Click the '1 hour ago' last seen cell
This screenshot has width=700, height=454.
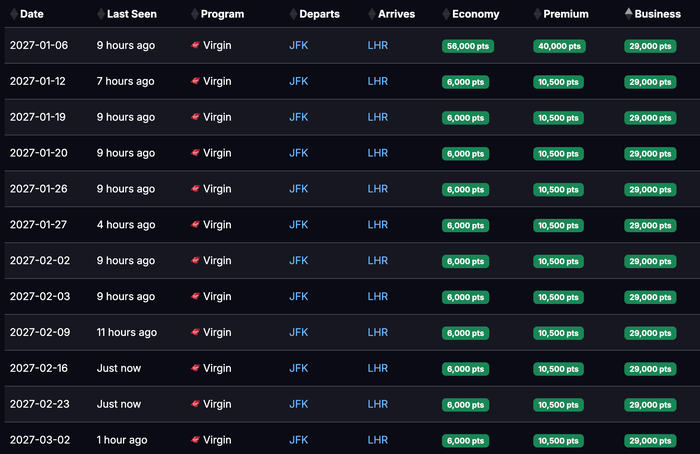pos(122,440)
